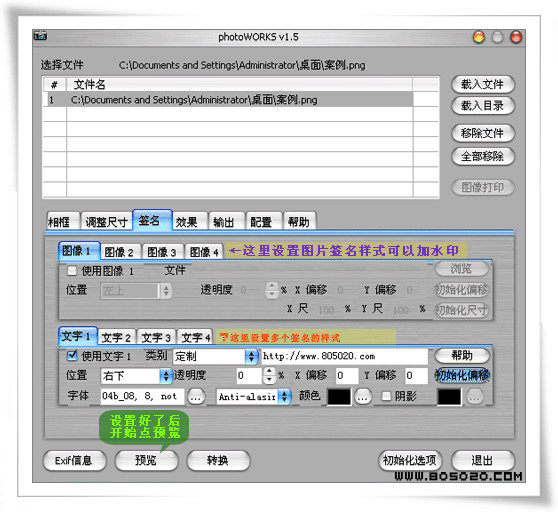Increase text transparency with stepper arrow

pos(269,371)
